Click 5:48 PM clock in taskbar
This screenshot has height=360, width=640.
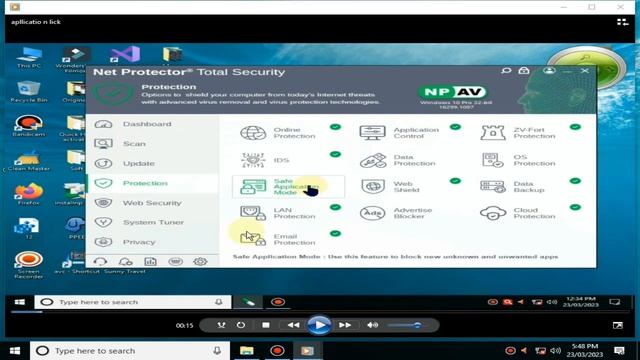(584, 351)
